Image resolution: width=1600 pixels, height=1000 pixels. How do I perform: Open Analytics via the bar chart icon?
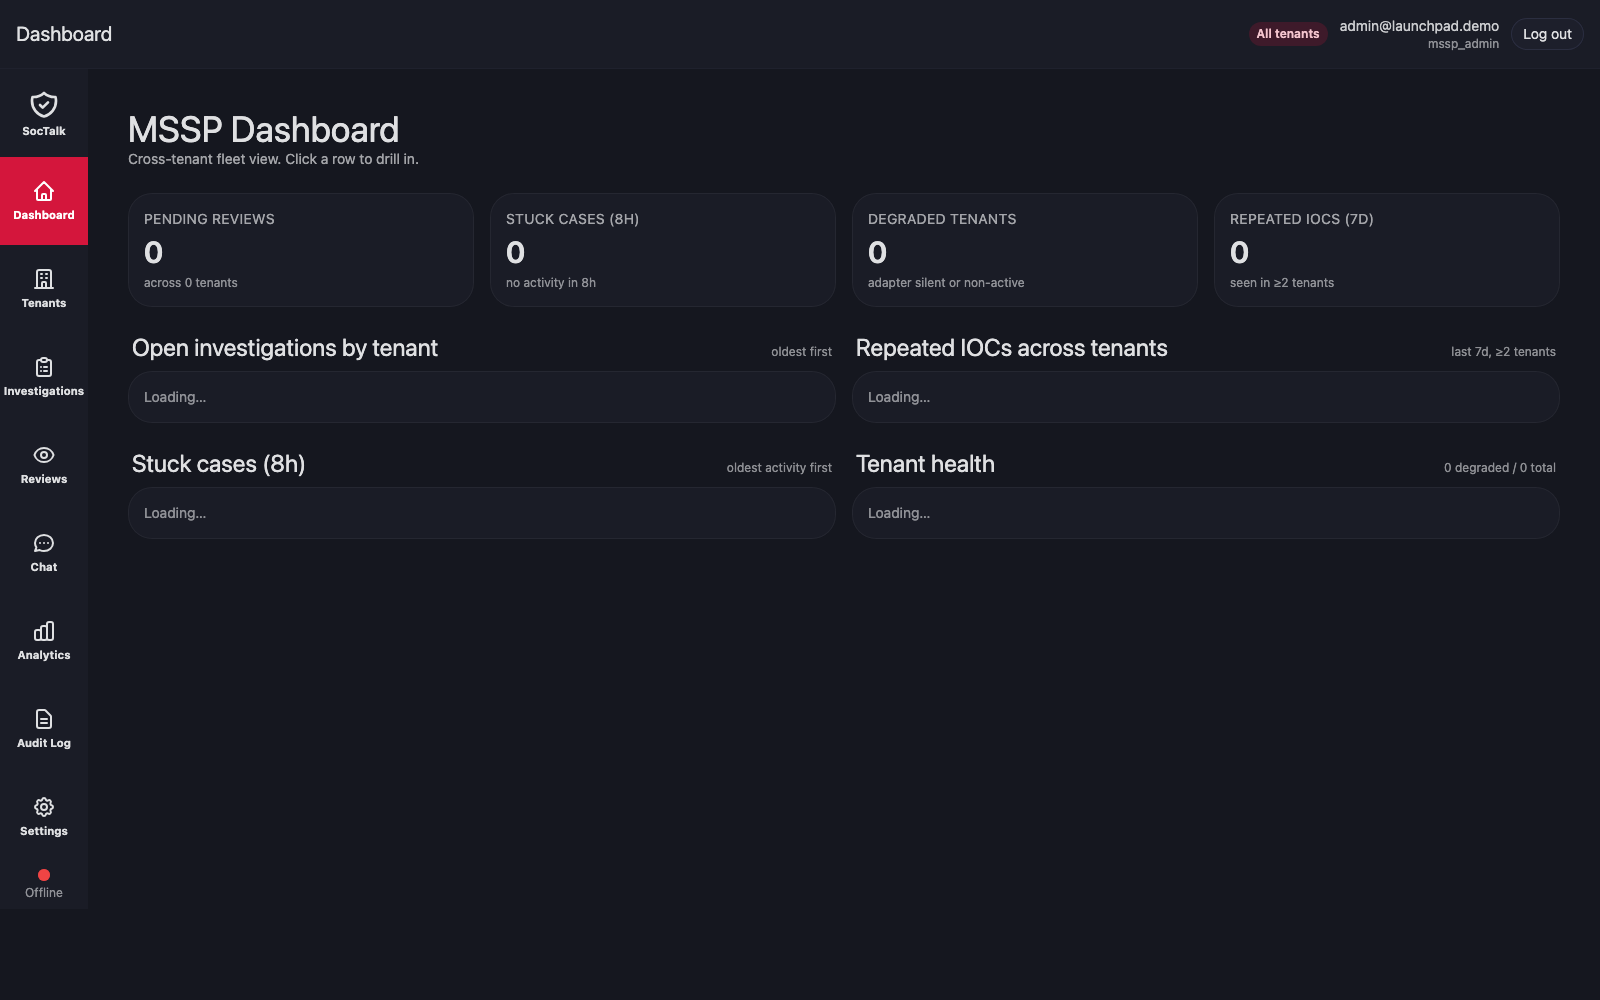(x=44, y=631)
